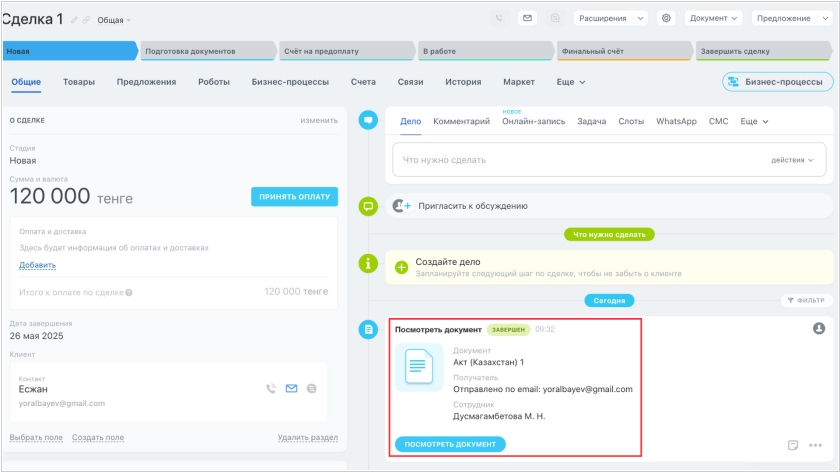The image size is (840, 472).
Task: Expand the Еще menu in activity tabs
Action: click(754, 122)
